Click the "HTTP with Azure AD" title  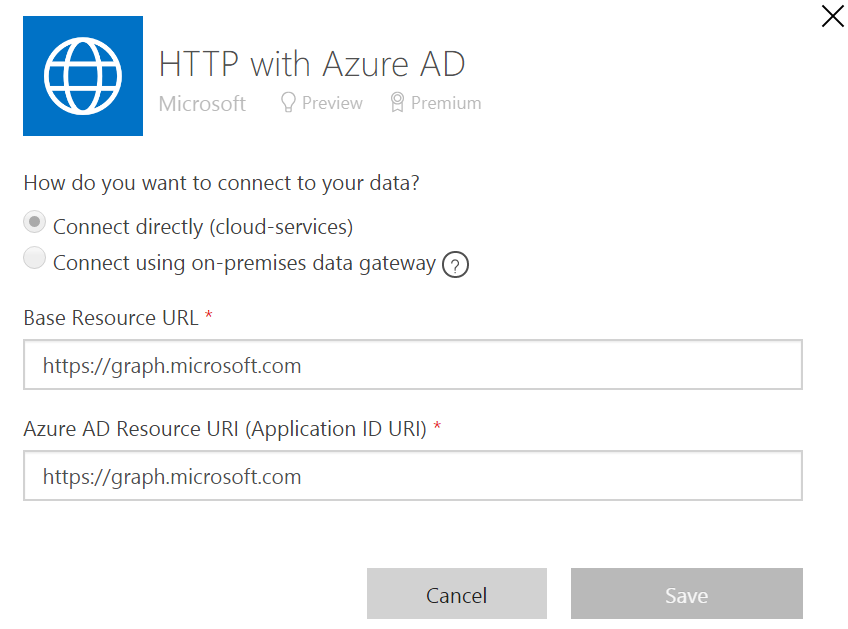pos(312,64)
